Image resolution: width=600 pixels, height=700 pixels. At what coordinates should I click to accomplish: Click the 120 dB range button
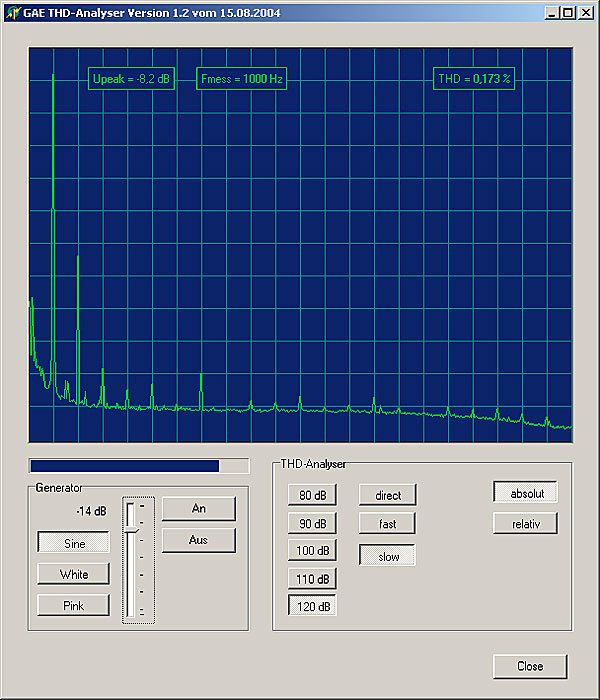312,606
